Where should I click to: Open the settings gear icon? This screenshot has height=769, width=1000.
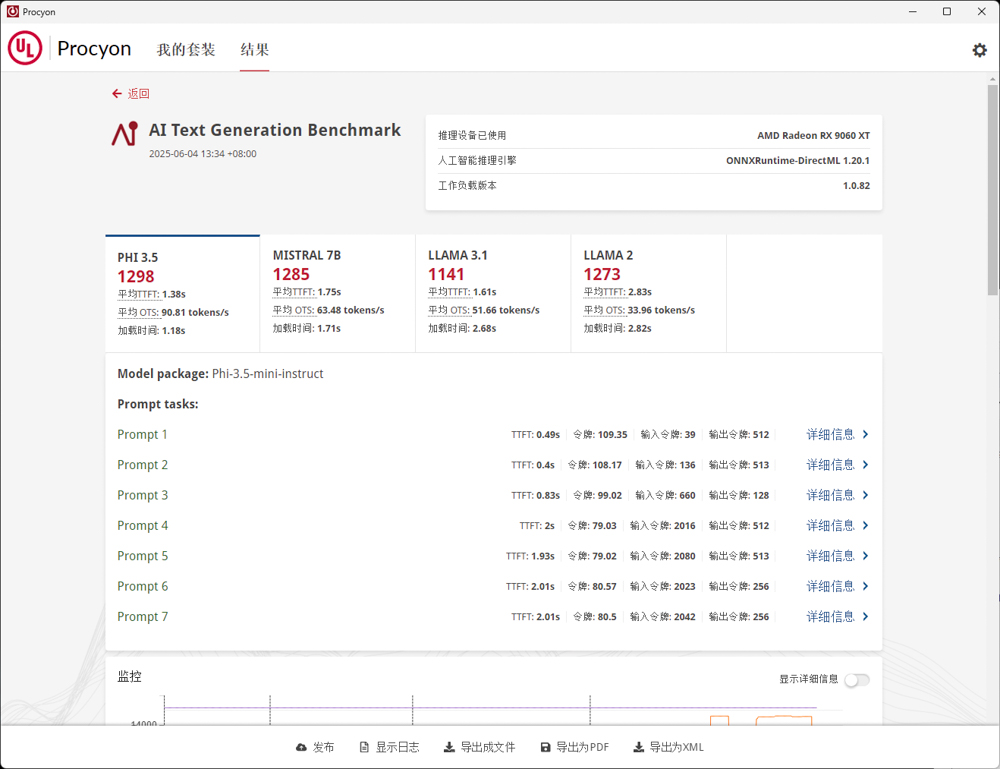pos(980,50)
